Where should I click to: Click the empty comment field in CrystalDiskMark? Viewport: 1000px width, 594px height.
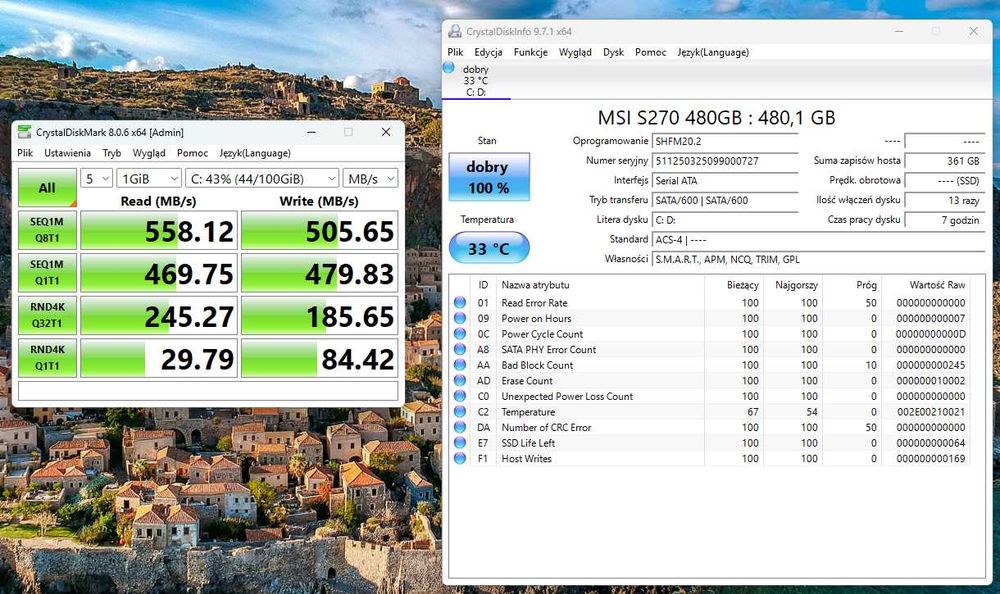[x=208, y=390]
